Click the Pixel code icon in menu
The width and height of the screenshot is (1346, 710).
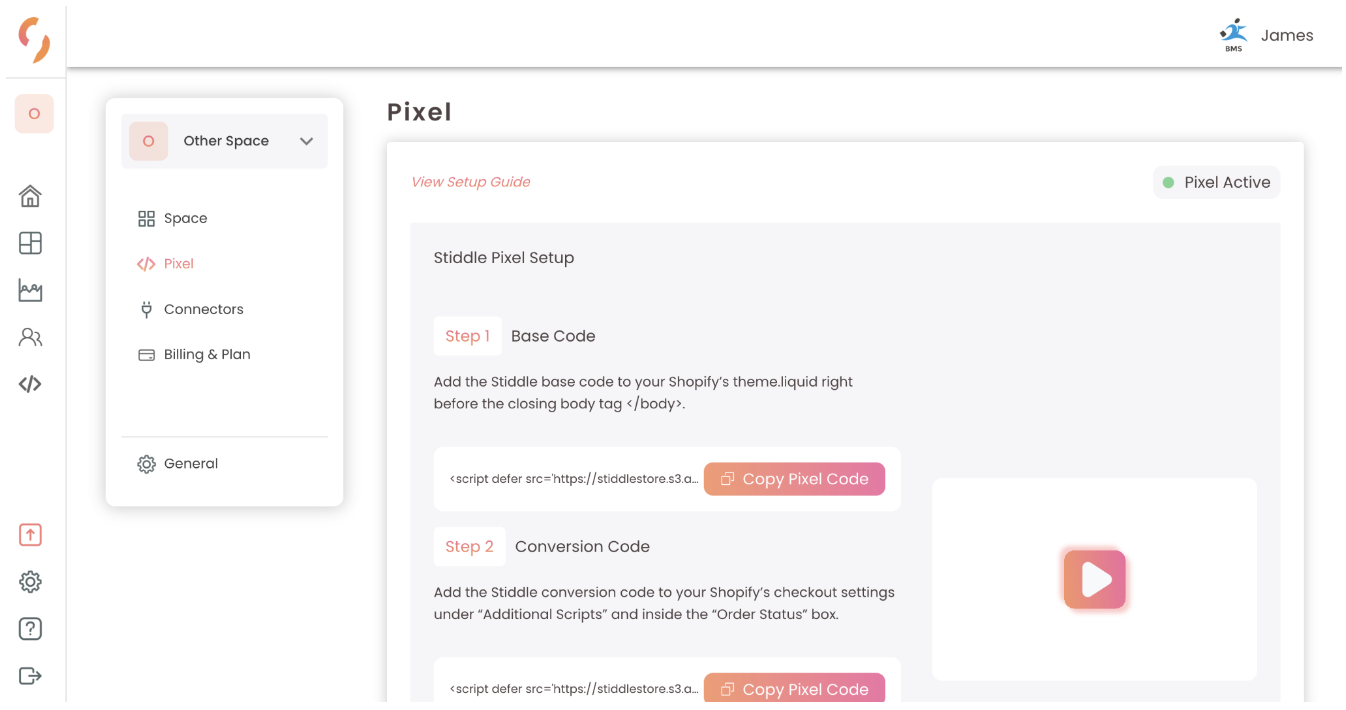(146, 264)
